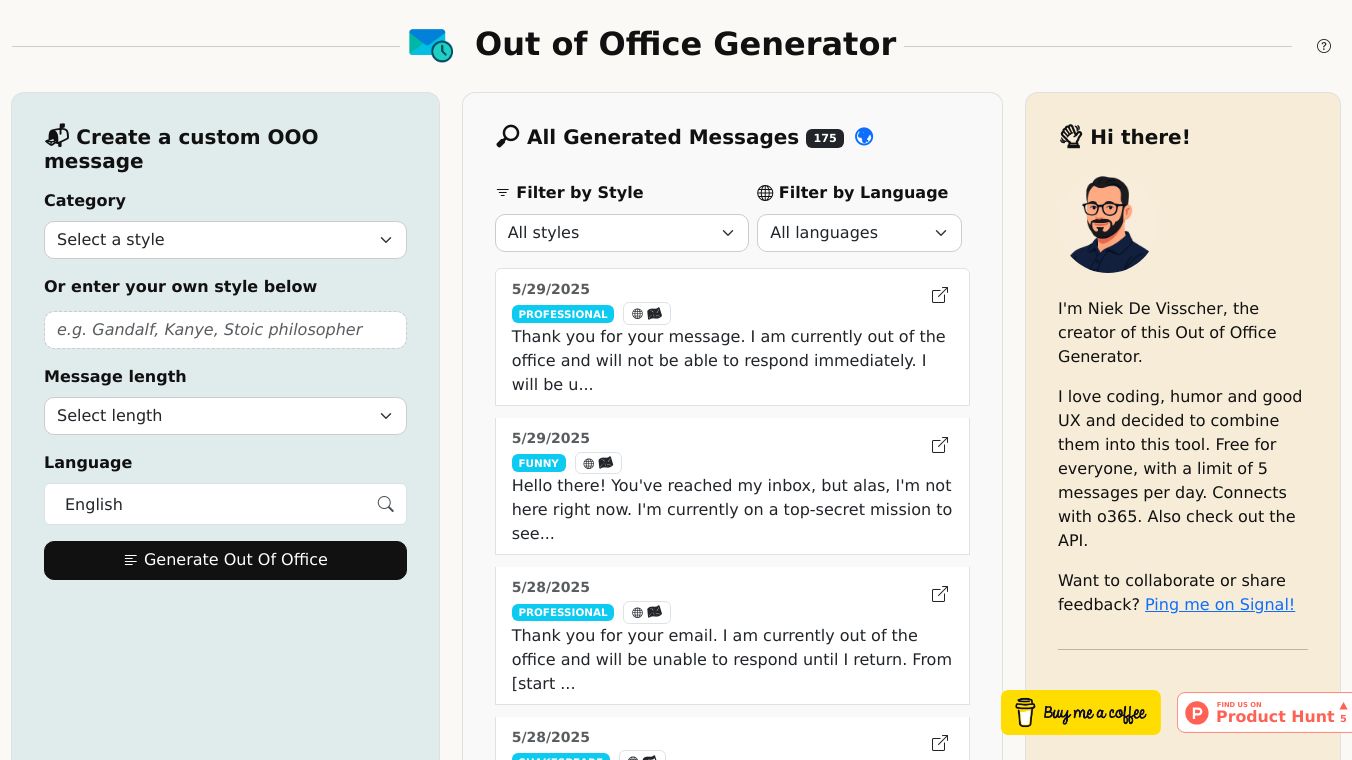Screen dimensions: 1352x760
Task: Open the 5/28/2025 Professional message link icon
Action: [x=939, y=594]
